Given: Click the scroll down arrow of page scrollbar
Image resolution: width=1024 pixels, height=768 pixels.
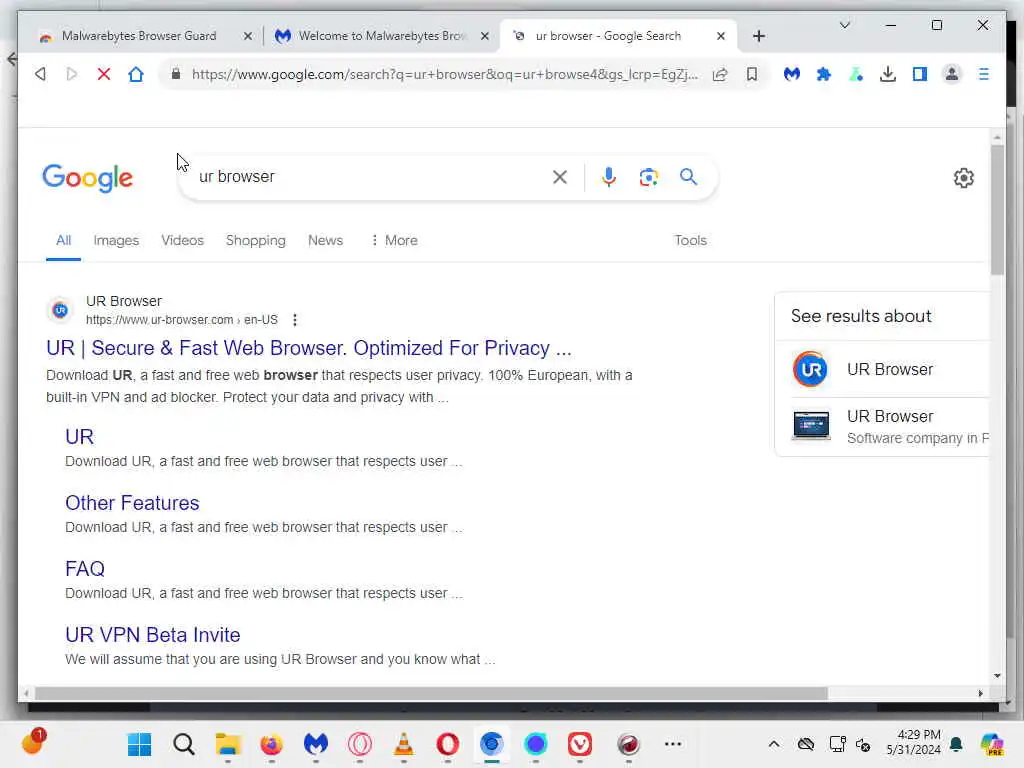Looking at the screenshot, I should (x=997, y=676).
